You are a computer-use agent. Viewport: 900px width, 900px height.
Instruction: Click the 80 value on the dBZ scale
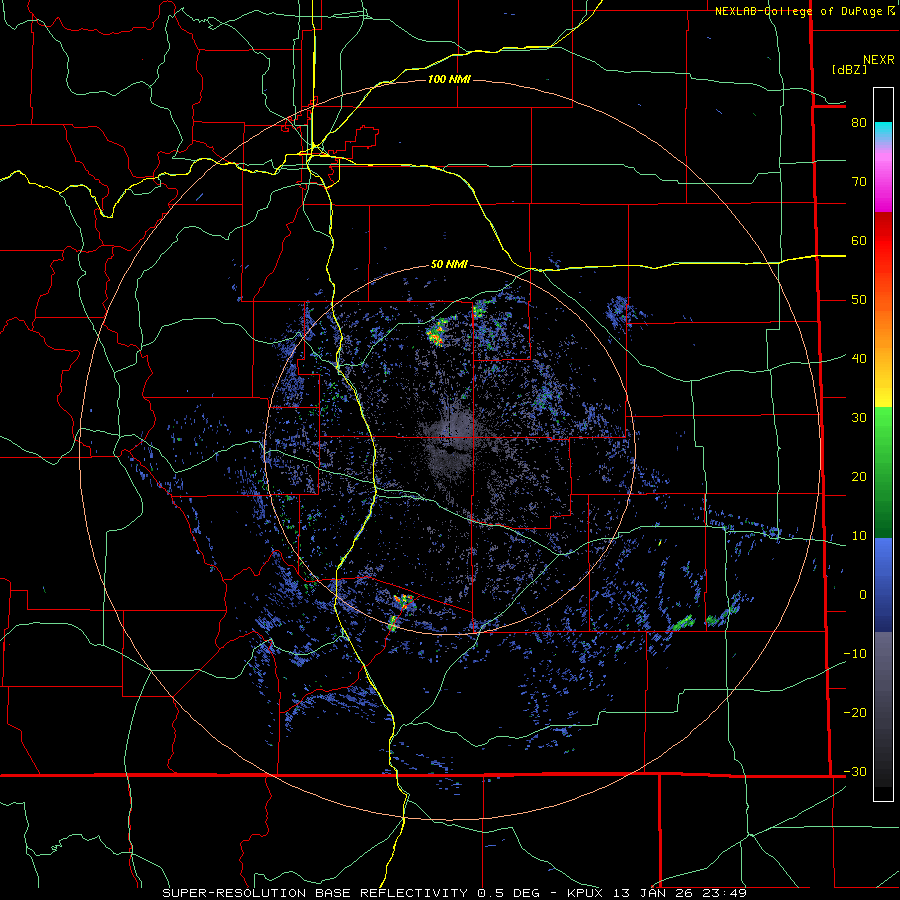click(x=859, y=122)
